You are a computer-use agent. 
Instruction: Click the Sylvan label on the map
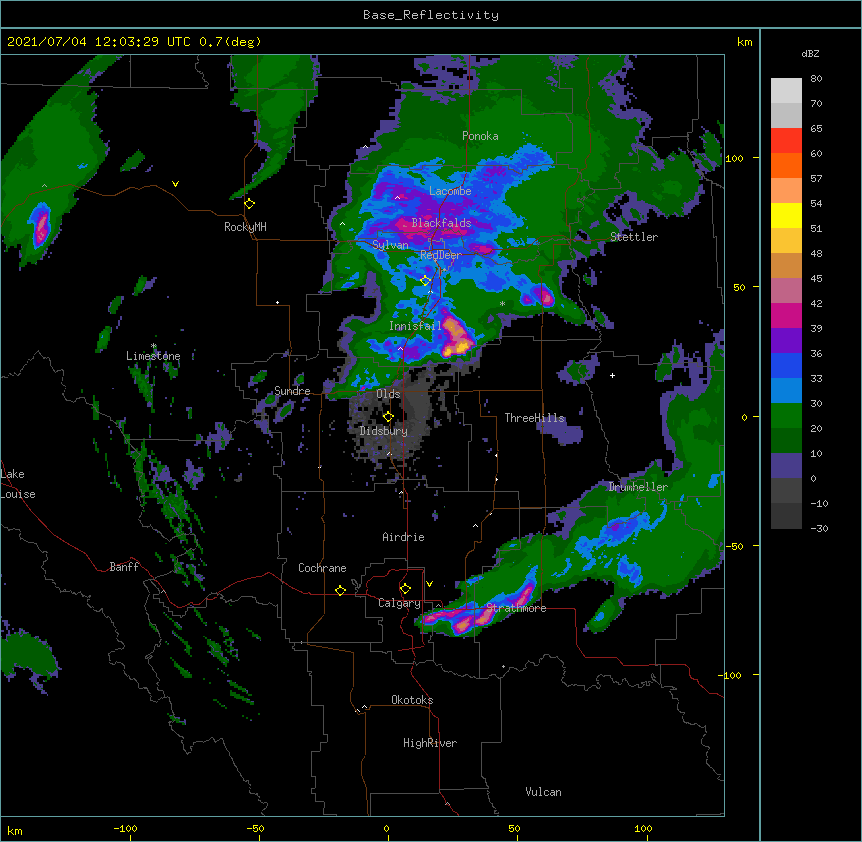click(x=390, y=245)
